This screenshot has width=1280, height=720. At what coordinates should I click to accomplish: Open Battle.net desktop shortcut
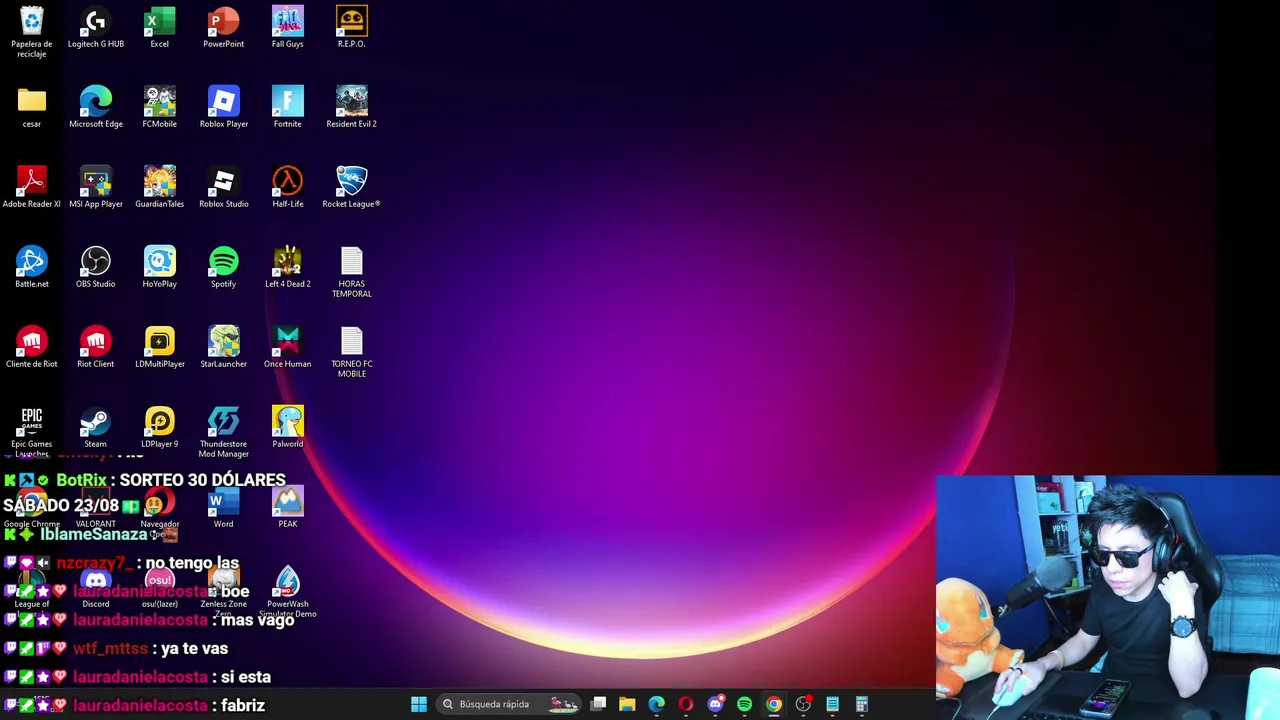pos(32,268)
